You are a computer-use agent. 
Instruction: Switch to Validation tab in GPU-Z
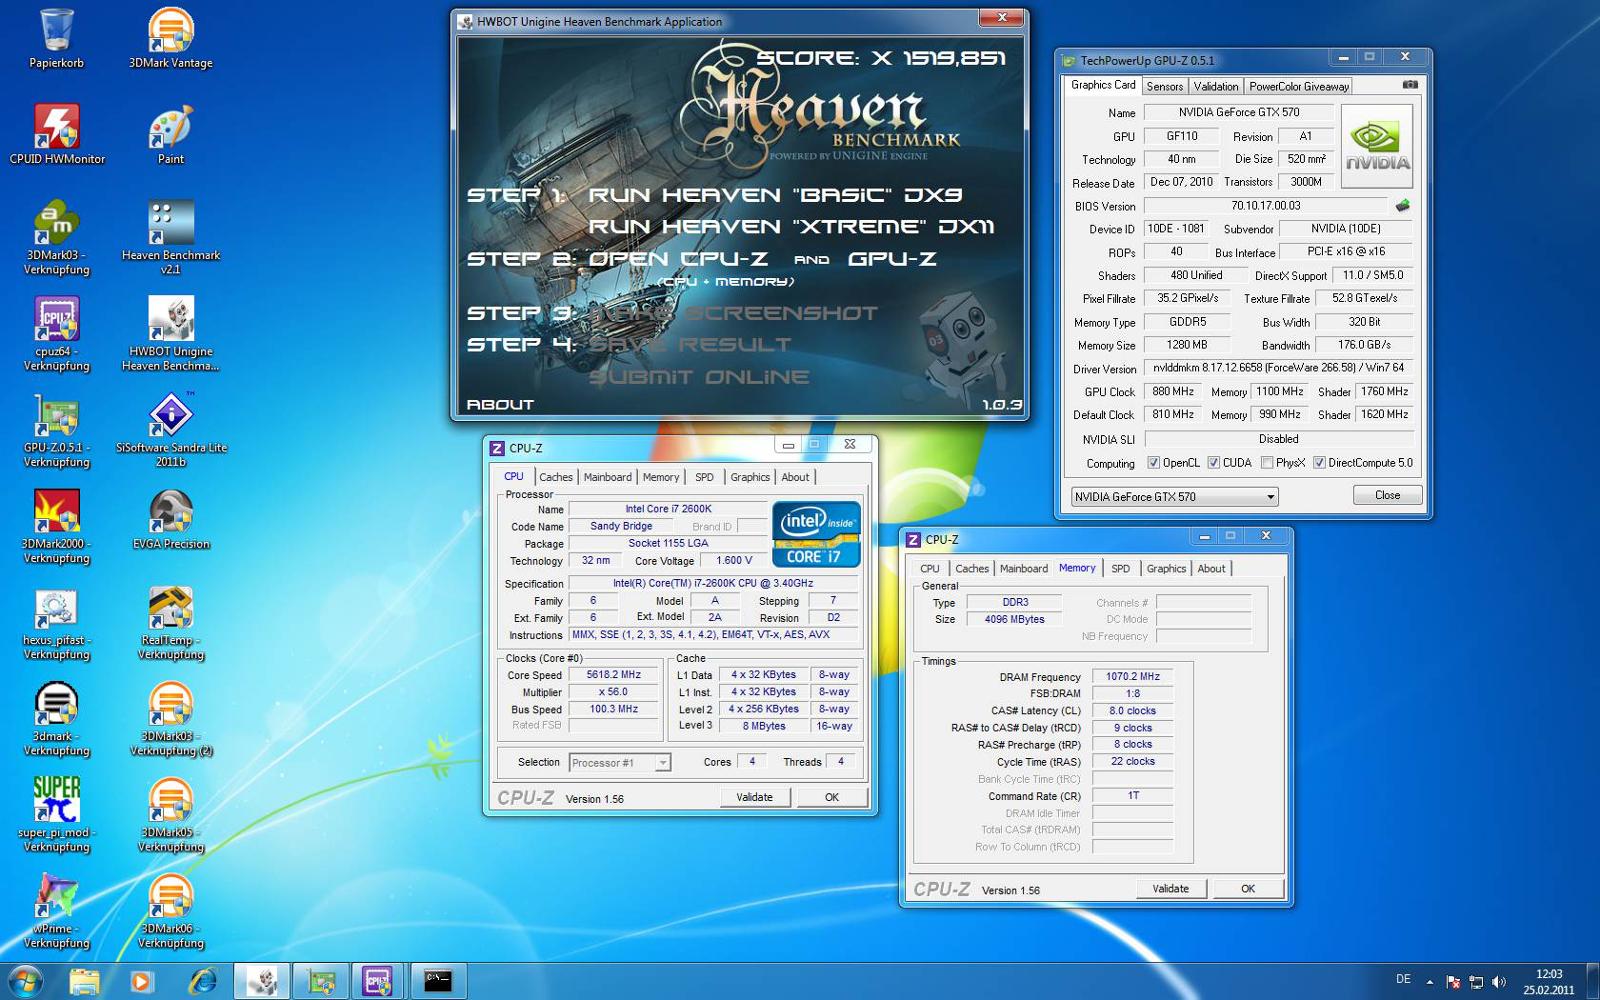pyautogui.click(x=1215, y=86)
